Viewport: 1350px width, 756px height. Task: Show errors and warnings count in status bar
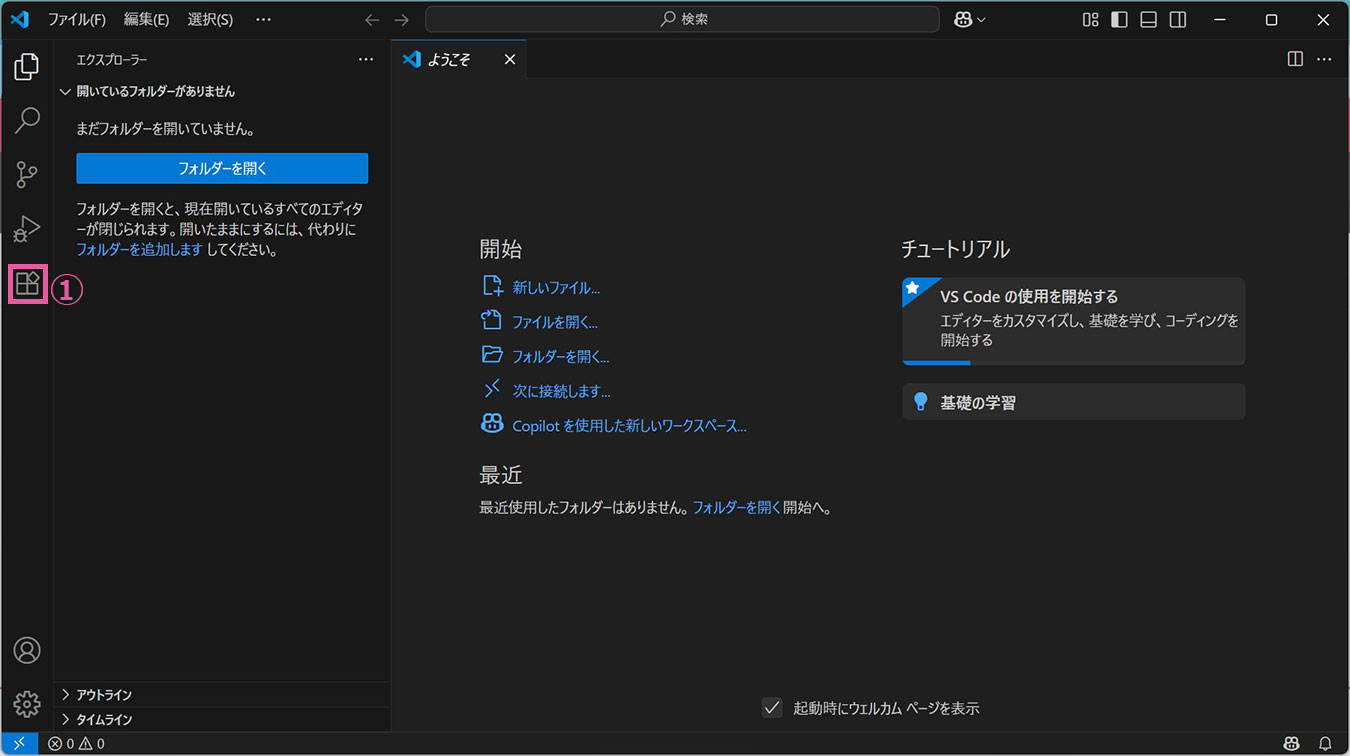[x=76, y=744]
